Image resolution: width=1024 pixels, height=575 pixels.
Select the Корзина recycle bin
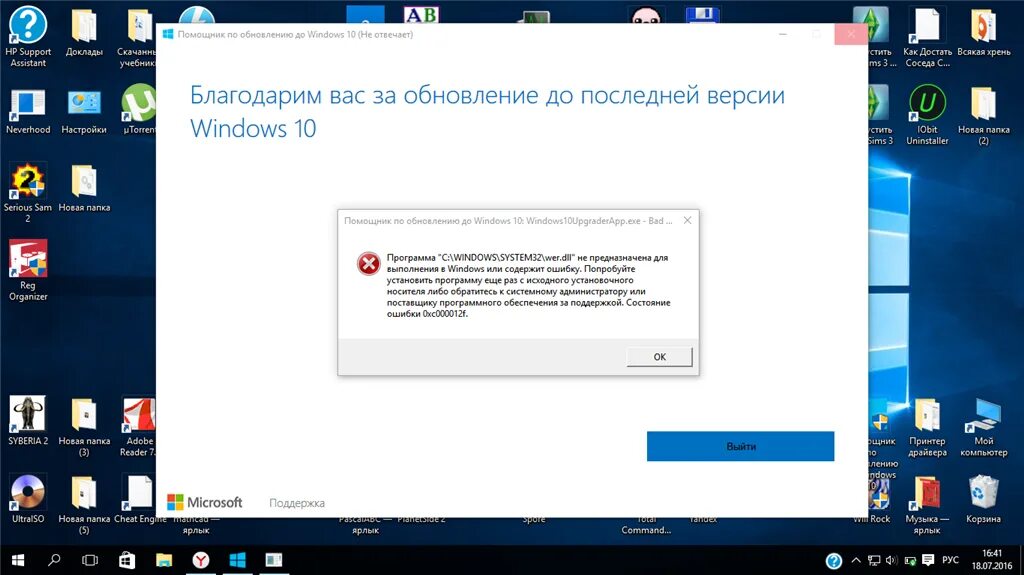point(983,499)
